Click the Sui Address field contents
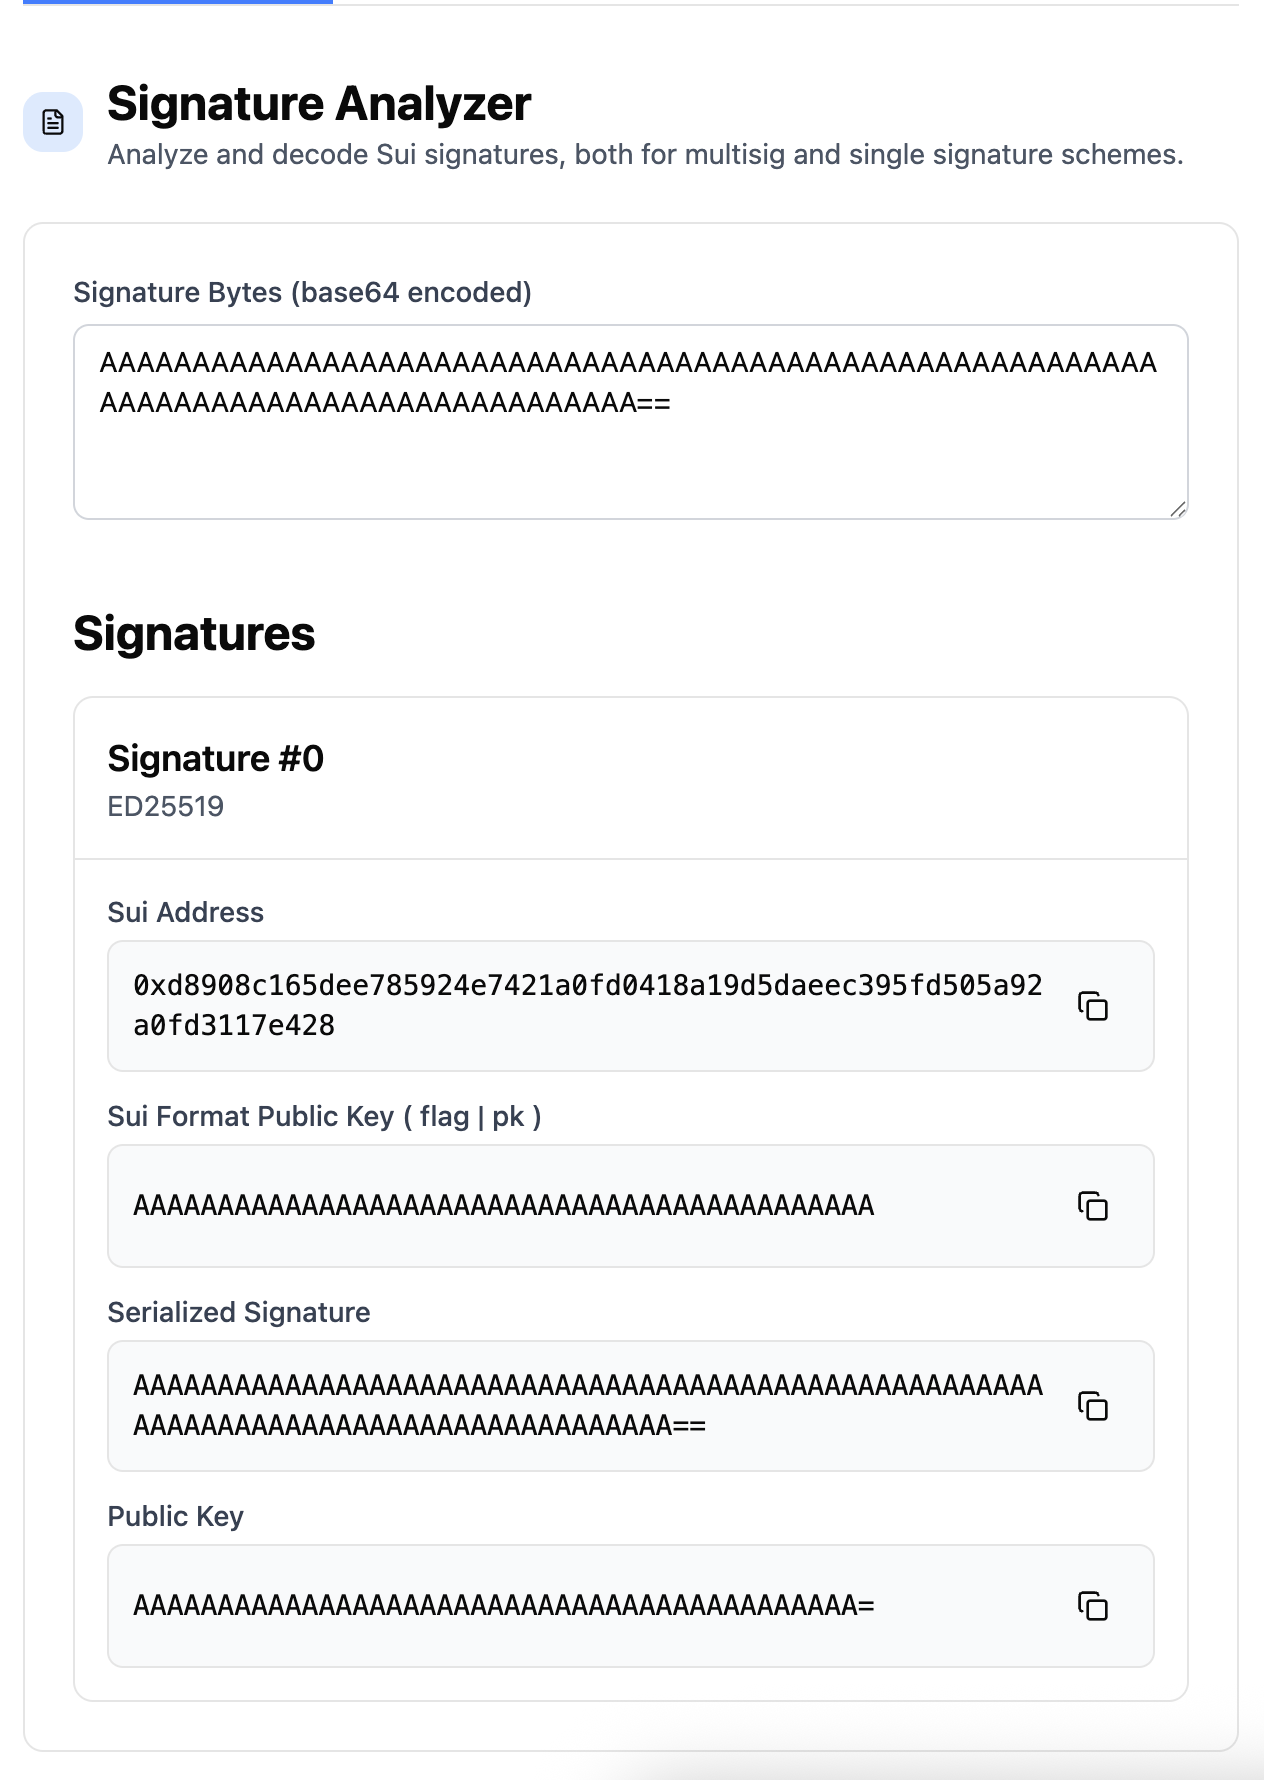The height and width of the screenshot is (1780, 1264). (588, 1004)
